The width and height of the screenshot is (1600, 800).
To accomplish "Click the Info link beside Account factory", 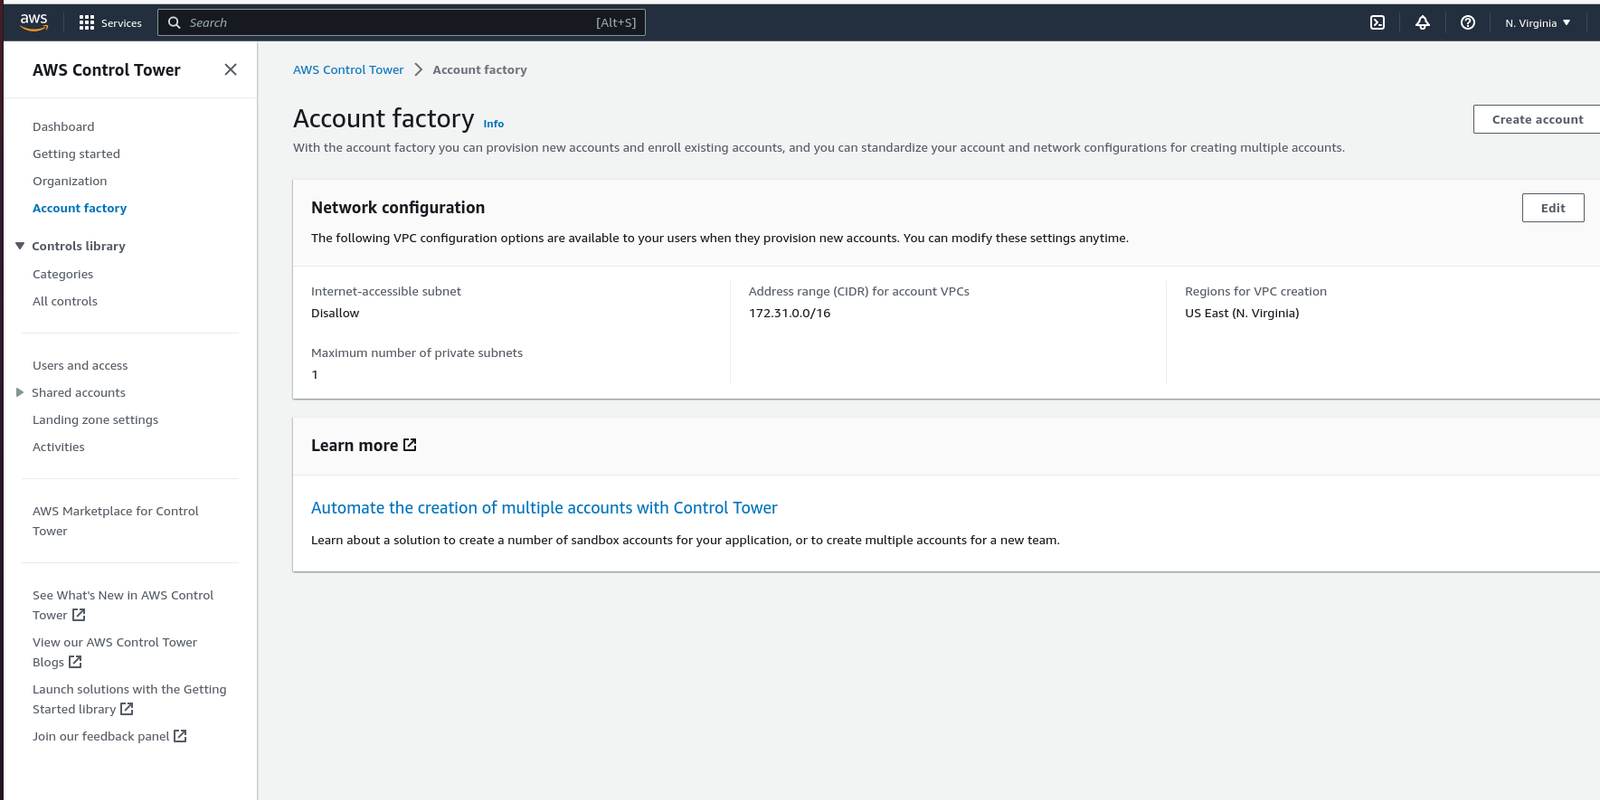I will tap(493, 124).
